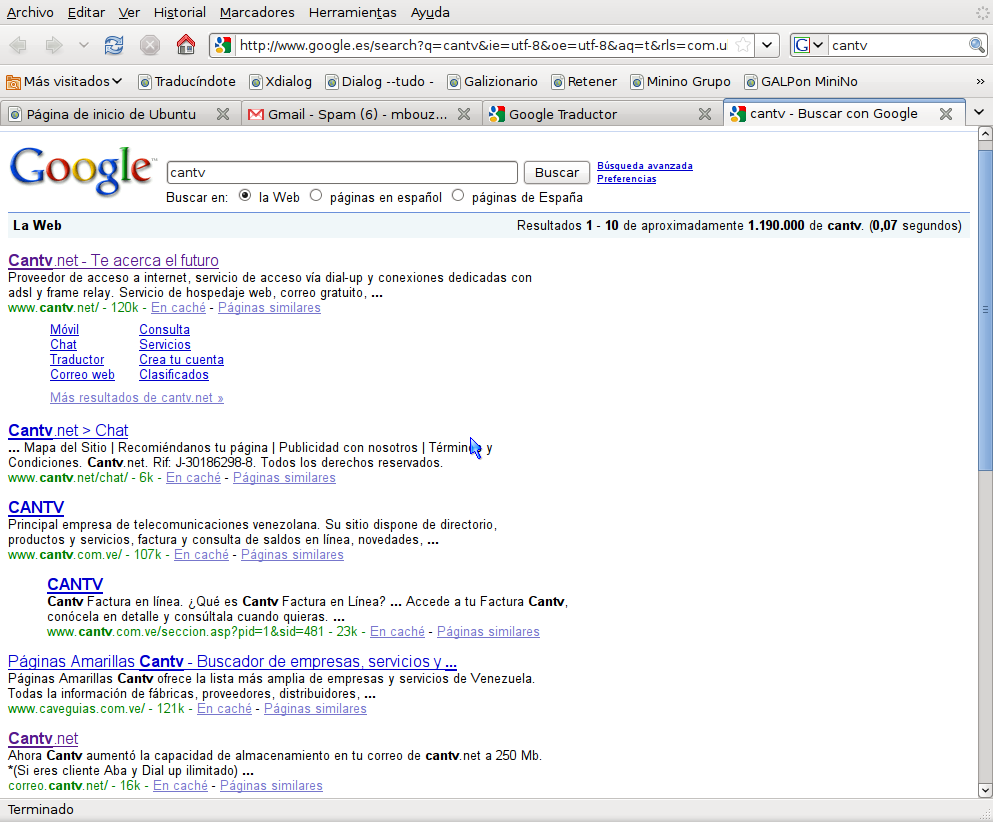Click the Crea tu cuenta sitelink

pos(181,360)
